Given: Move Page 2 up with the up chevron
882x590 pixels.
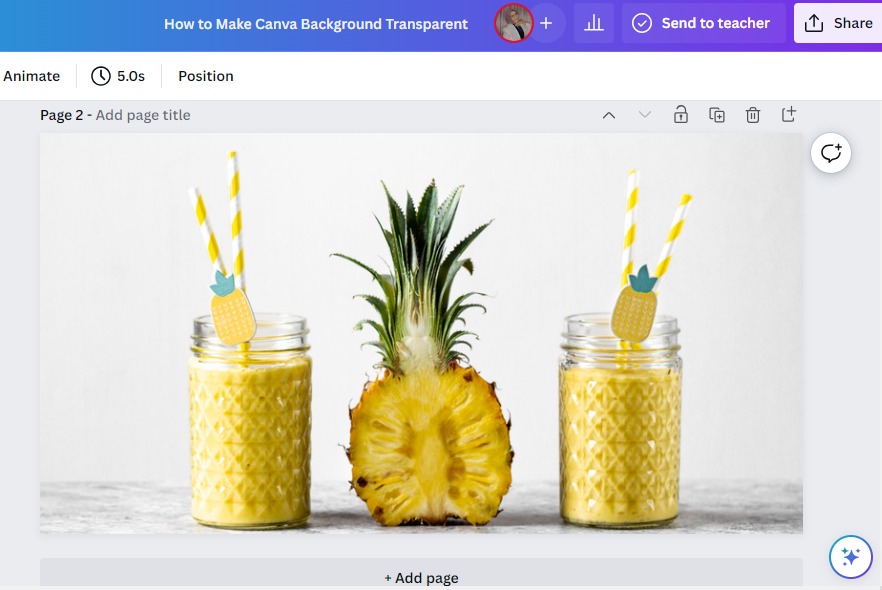Looking at the screenshot, I should point(609,114).
